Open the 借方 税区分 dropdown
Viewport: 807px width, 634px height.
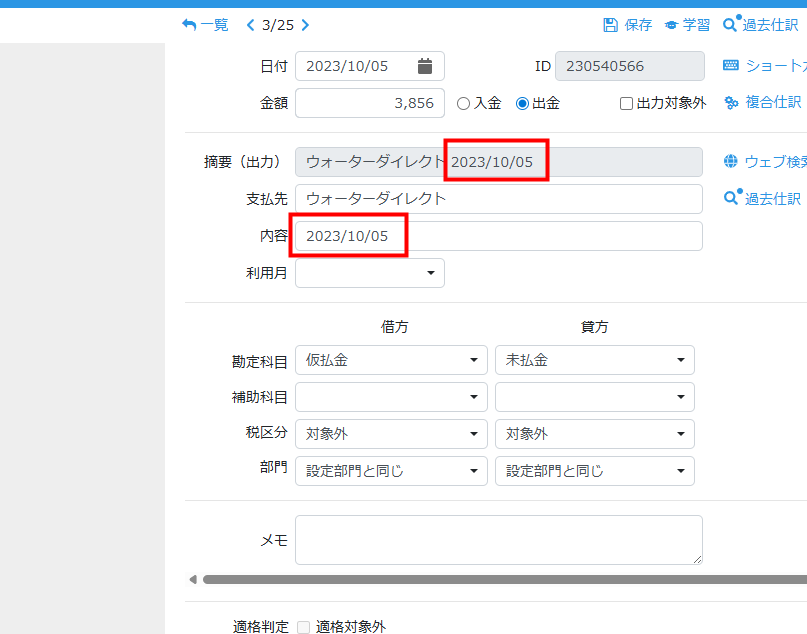tap(391, 434)
